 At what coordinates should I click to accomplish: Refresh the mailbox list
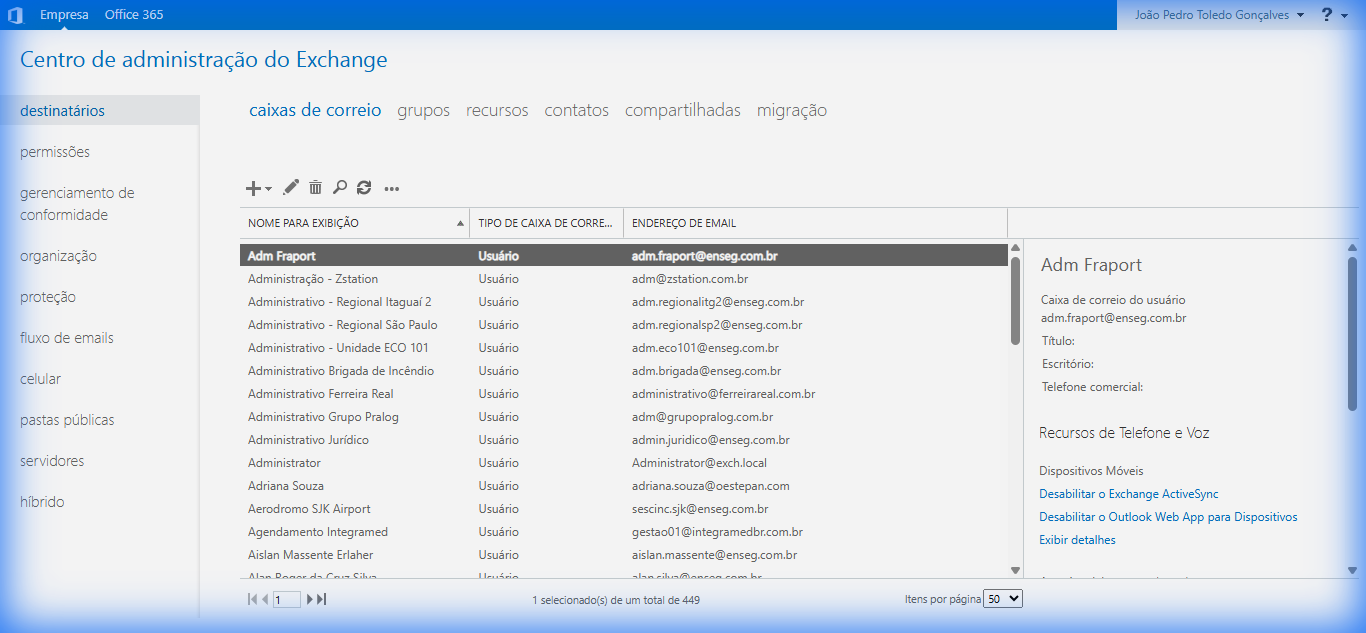click(364, 187)
